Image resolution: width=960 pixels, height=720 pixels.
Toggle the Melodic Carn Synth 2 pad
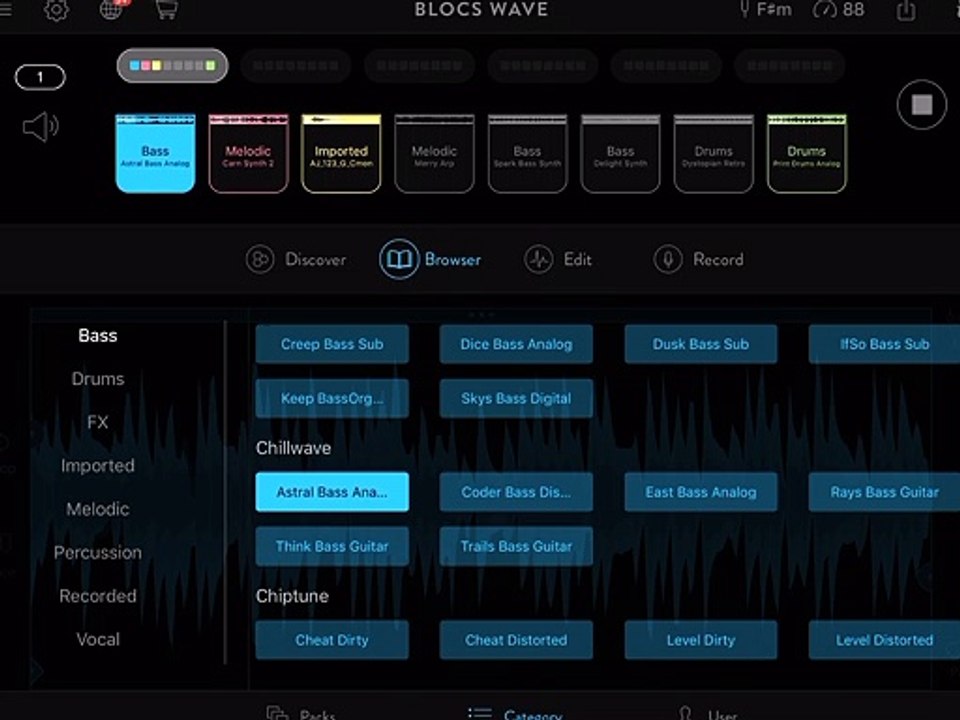[249, 154]
